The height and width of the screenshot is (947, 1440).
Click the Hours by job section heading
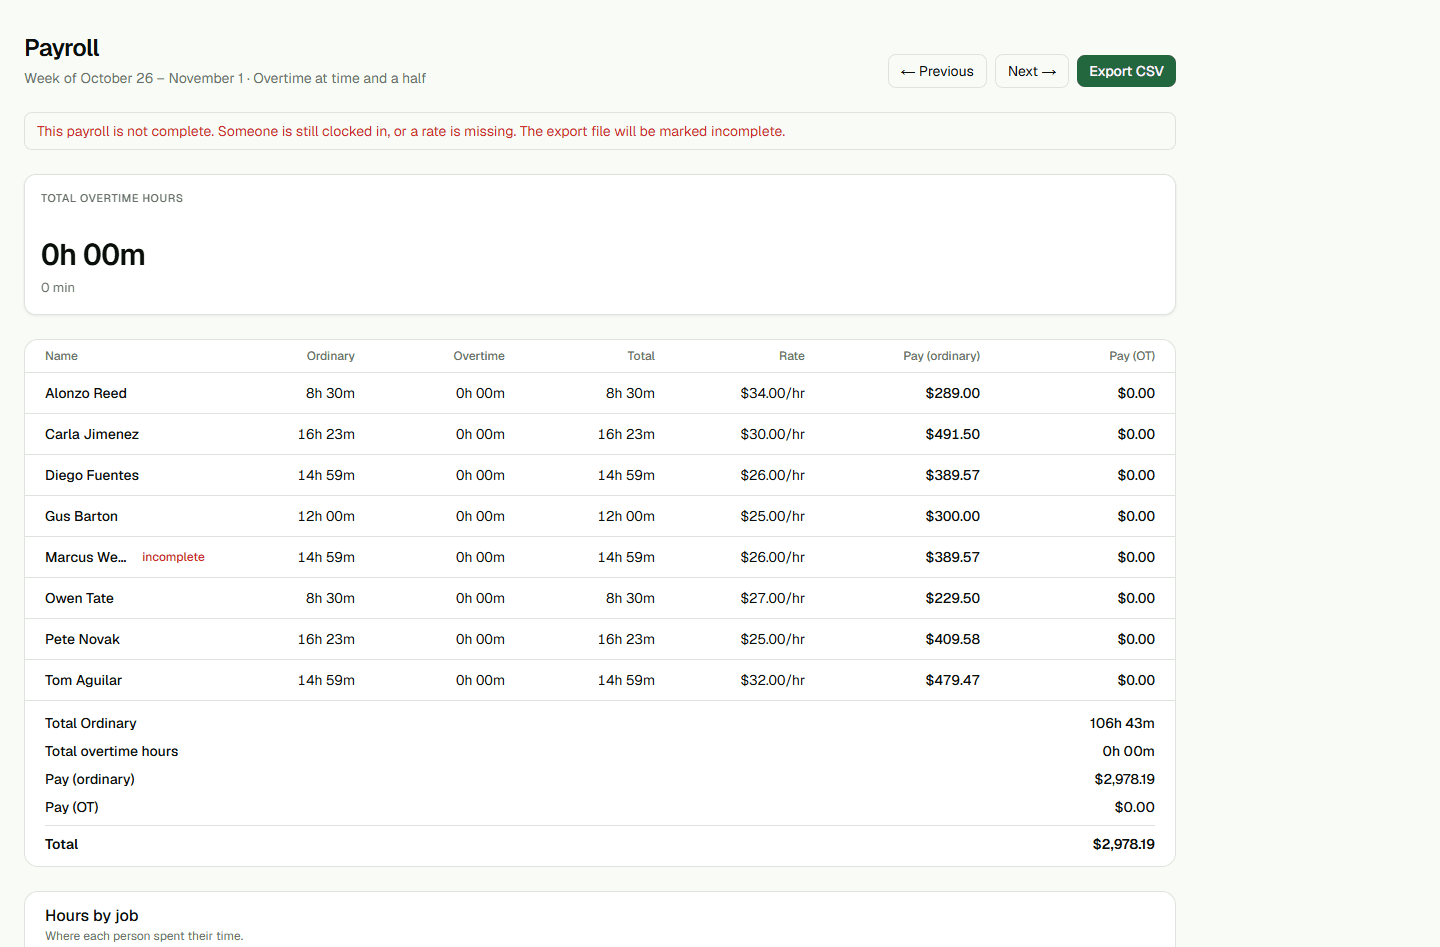pyautogui.click(x=92, y=915)
